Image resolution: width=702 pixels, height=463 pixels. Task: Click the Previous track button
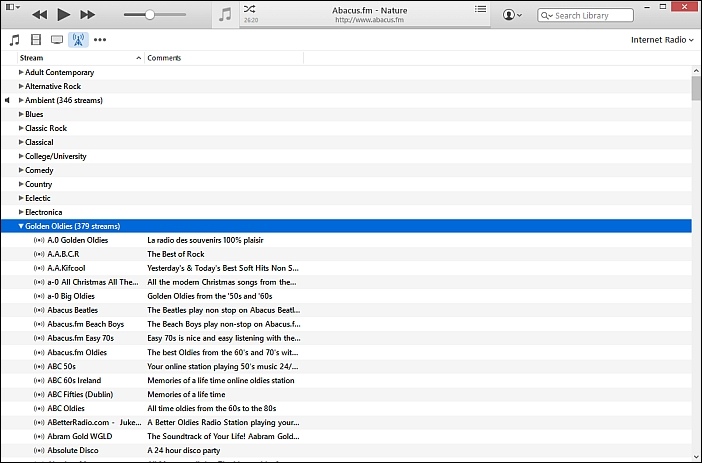pos(39,15)
